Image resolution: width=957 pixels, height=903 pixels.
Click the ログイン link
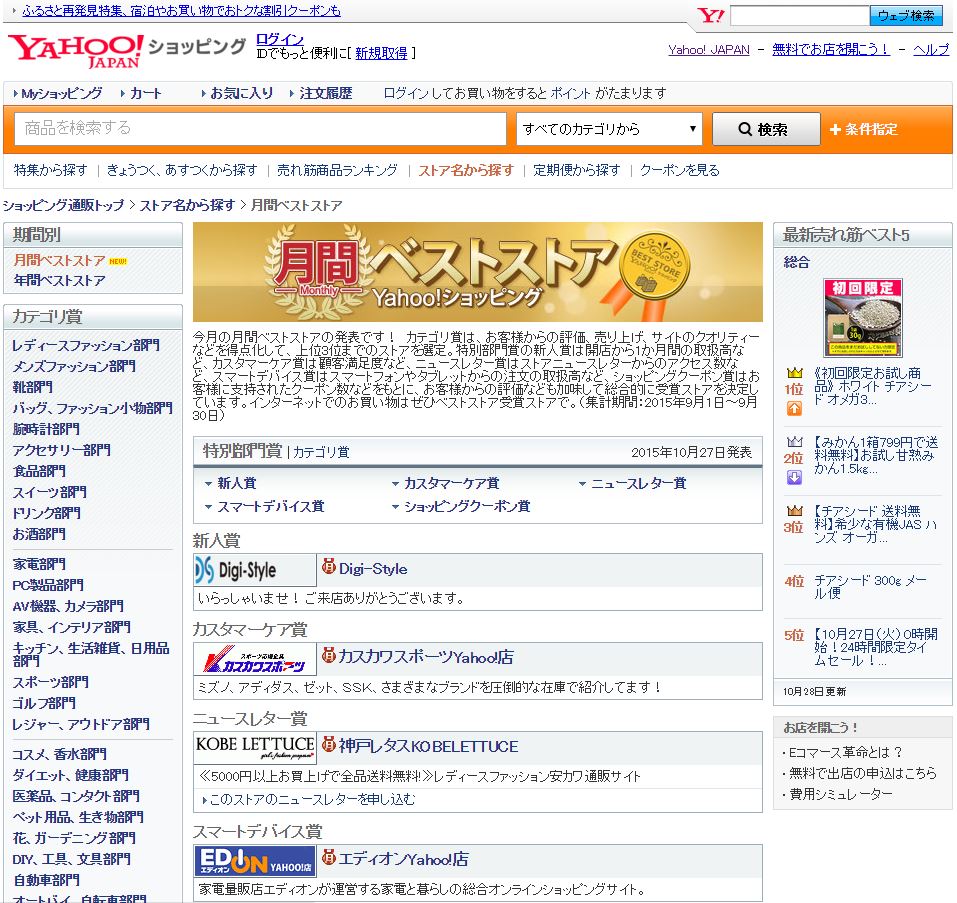point(280,39)
